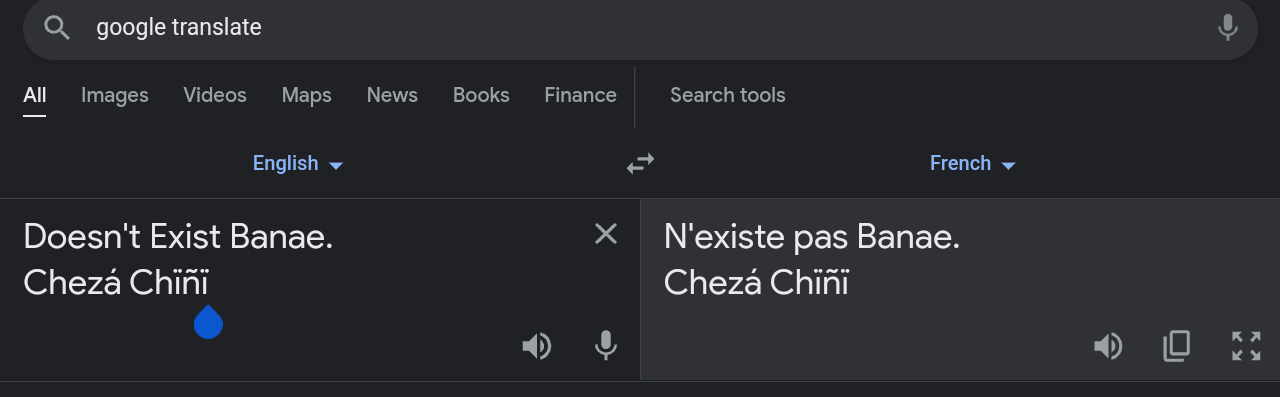Open the French target language dropdown
Viewport: 1280px width, 397px height.
(973, 163)
